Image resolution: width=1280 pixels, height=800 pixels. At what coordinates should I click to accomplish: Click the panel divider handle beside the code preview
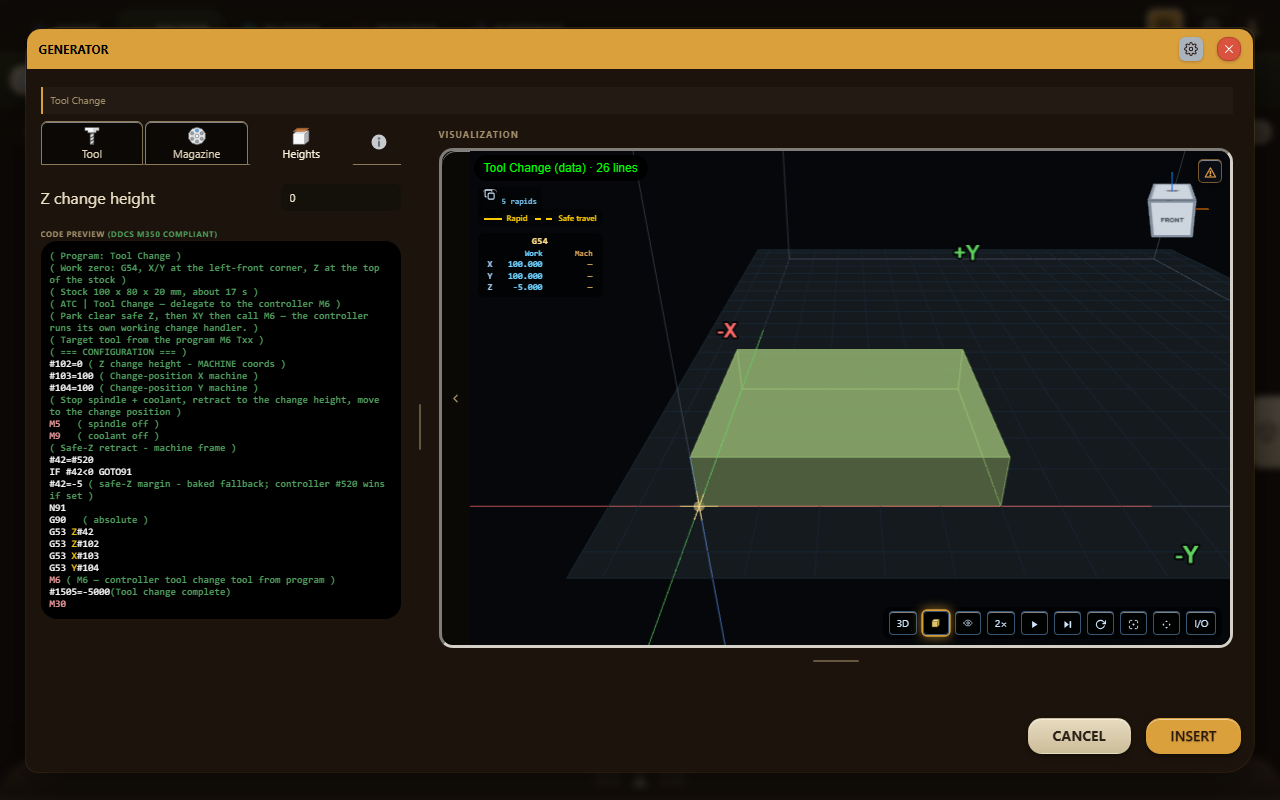point(420,427)
